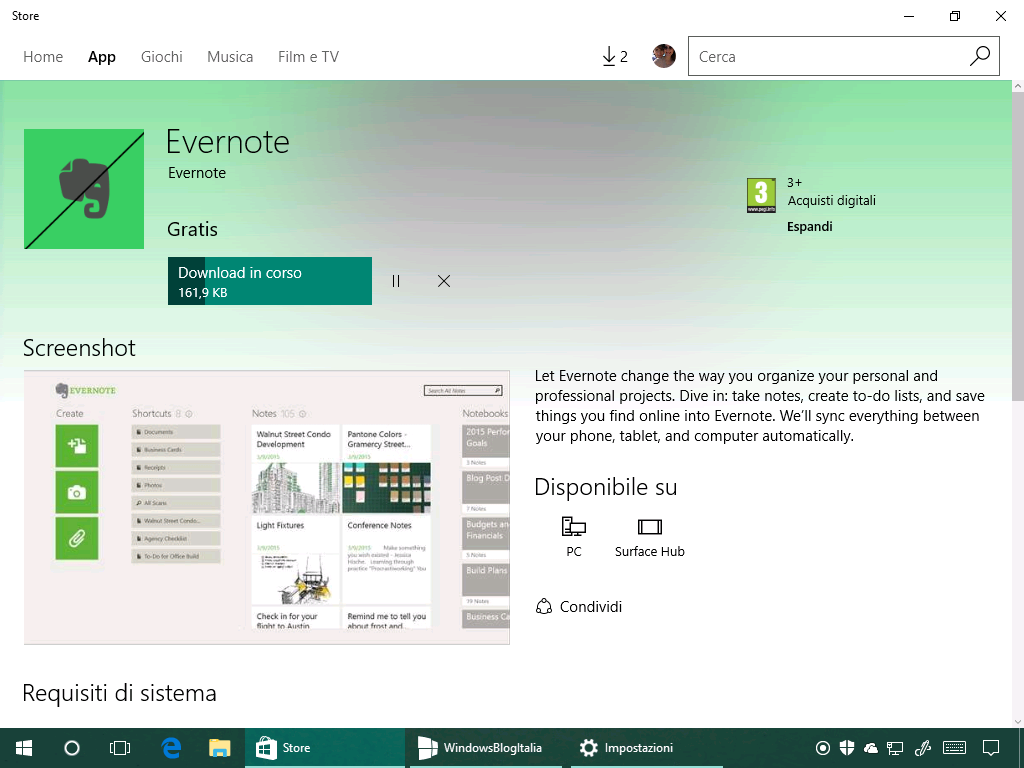The image size is (1024, 768).
Task: Click the PEGI 3 rating badge
Action: click(x=761, y=195)
